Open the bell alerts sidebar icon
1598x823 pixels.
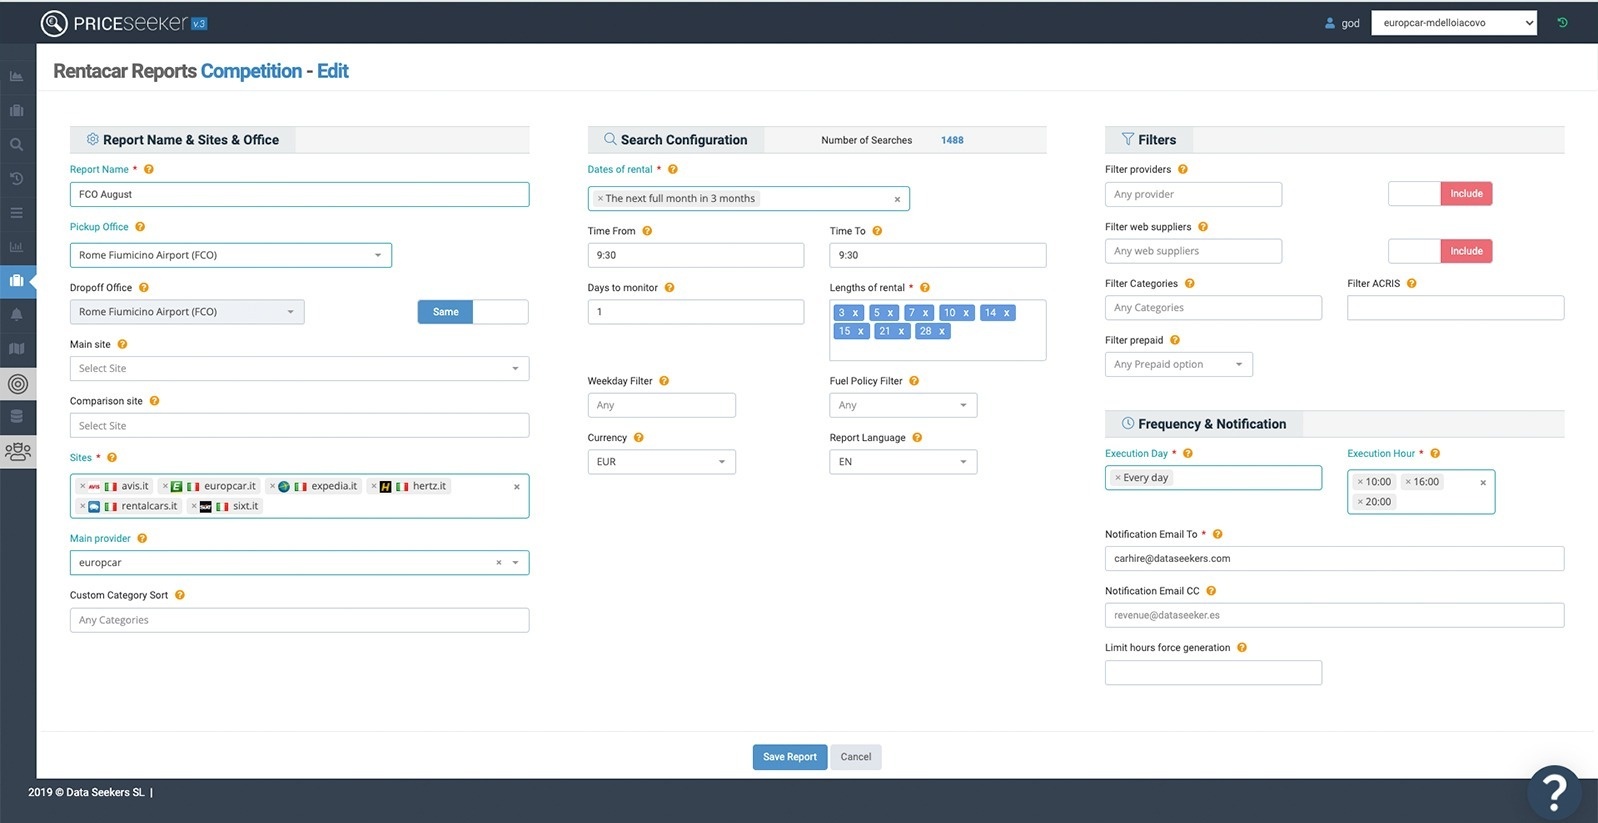point(16,314)
